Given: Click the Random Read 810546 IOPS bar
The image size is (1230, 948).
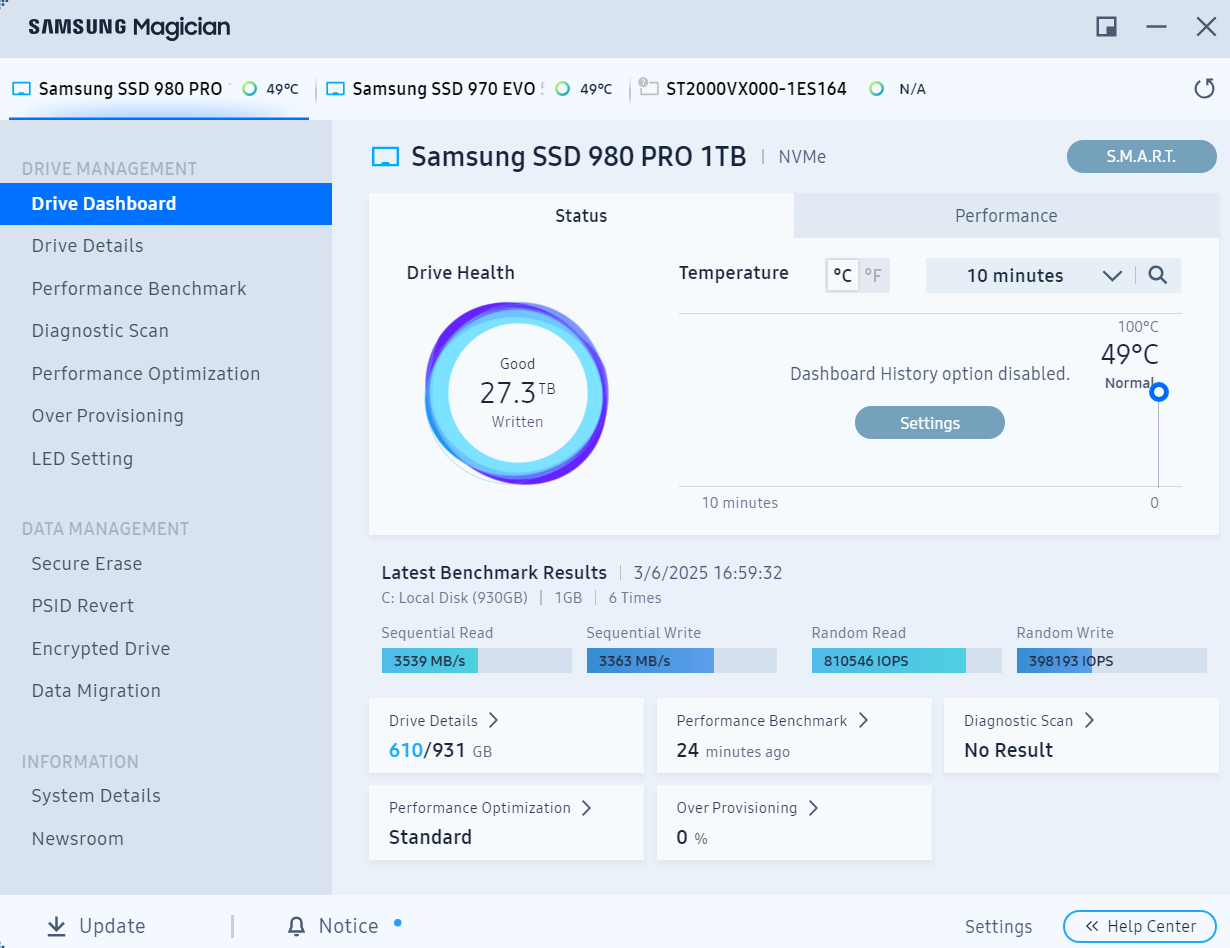Looking at the screenshot, I should tap(907, 661).
